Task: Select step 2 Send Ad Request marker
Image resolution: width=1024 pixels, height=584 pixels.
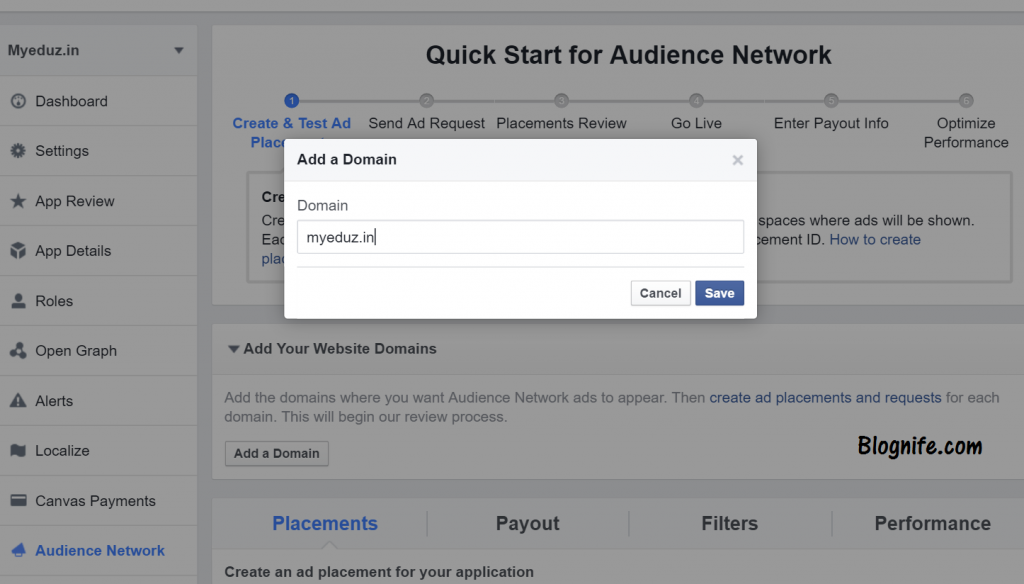Action: point(426,101)
